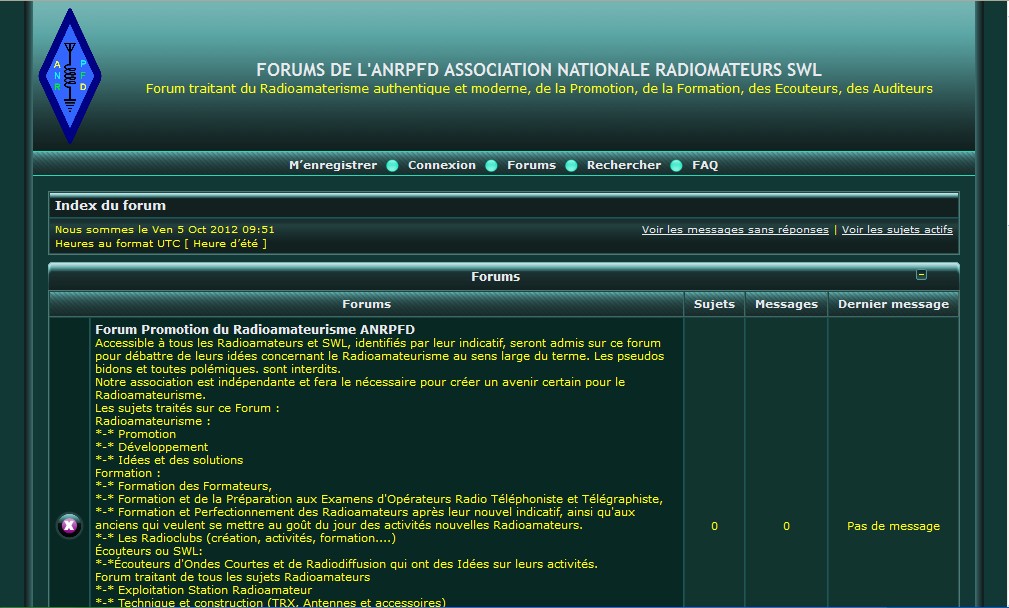Click '*-* Exploitation Station Radioamateur' line
Screen dimensions: 1009x608
coord(203,590)
